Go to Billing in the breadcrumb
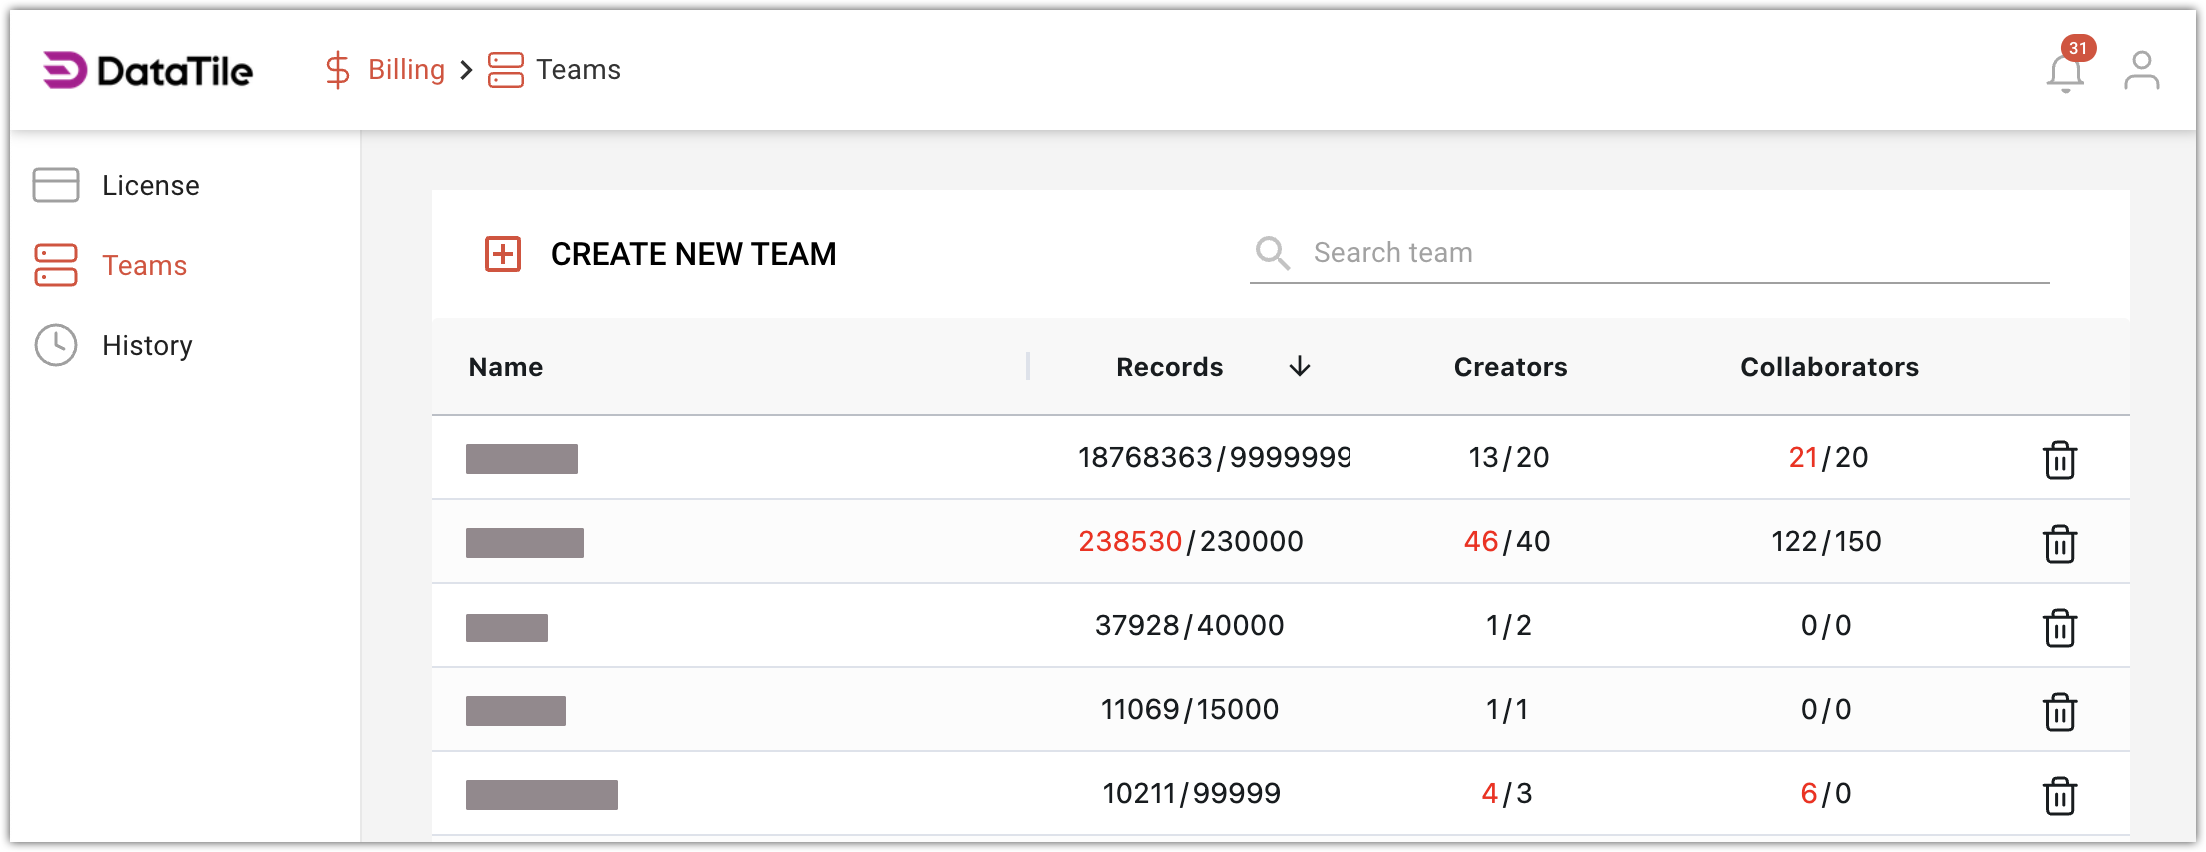The width and height of the screenshot is (2206, 852). click(x=405, y=70)
